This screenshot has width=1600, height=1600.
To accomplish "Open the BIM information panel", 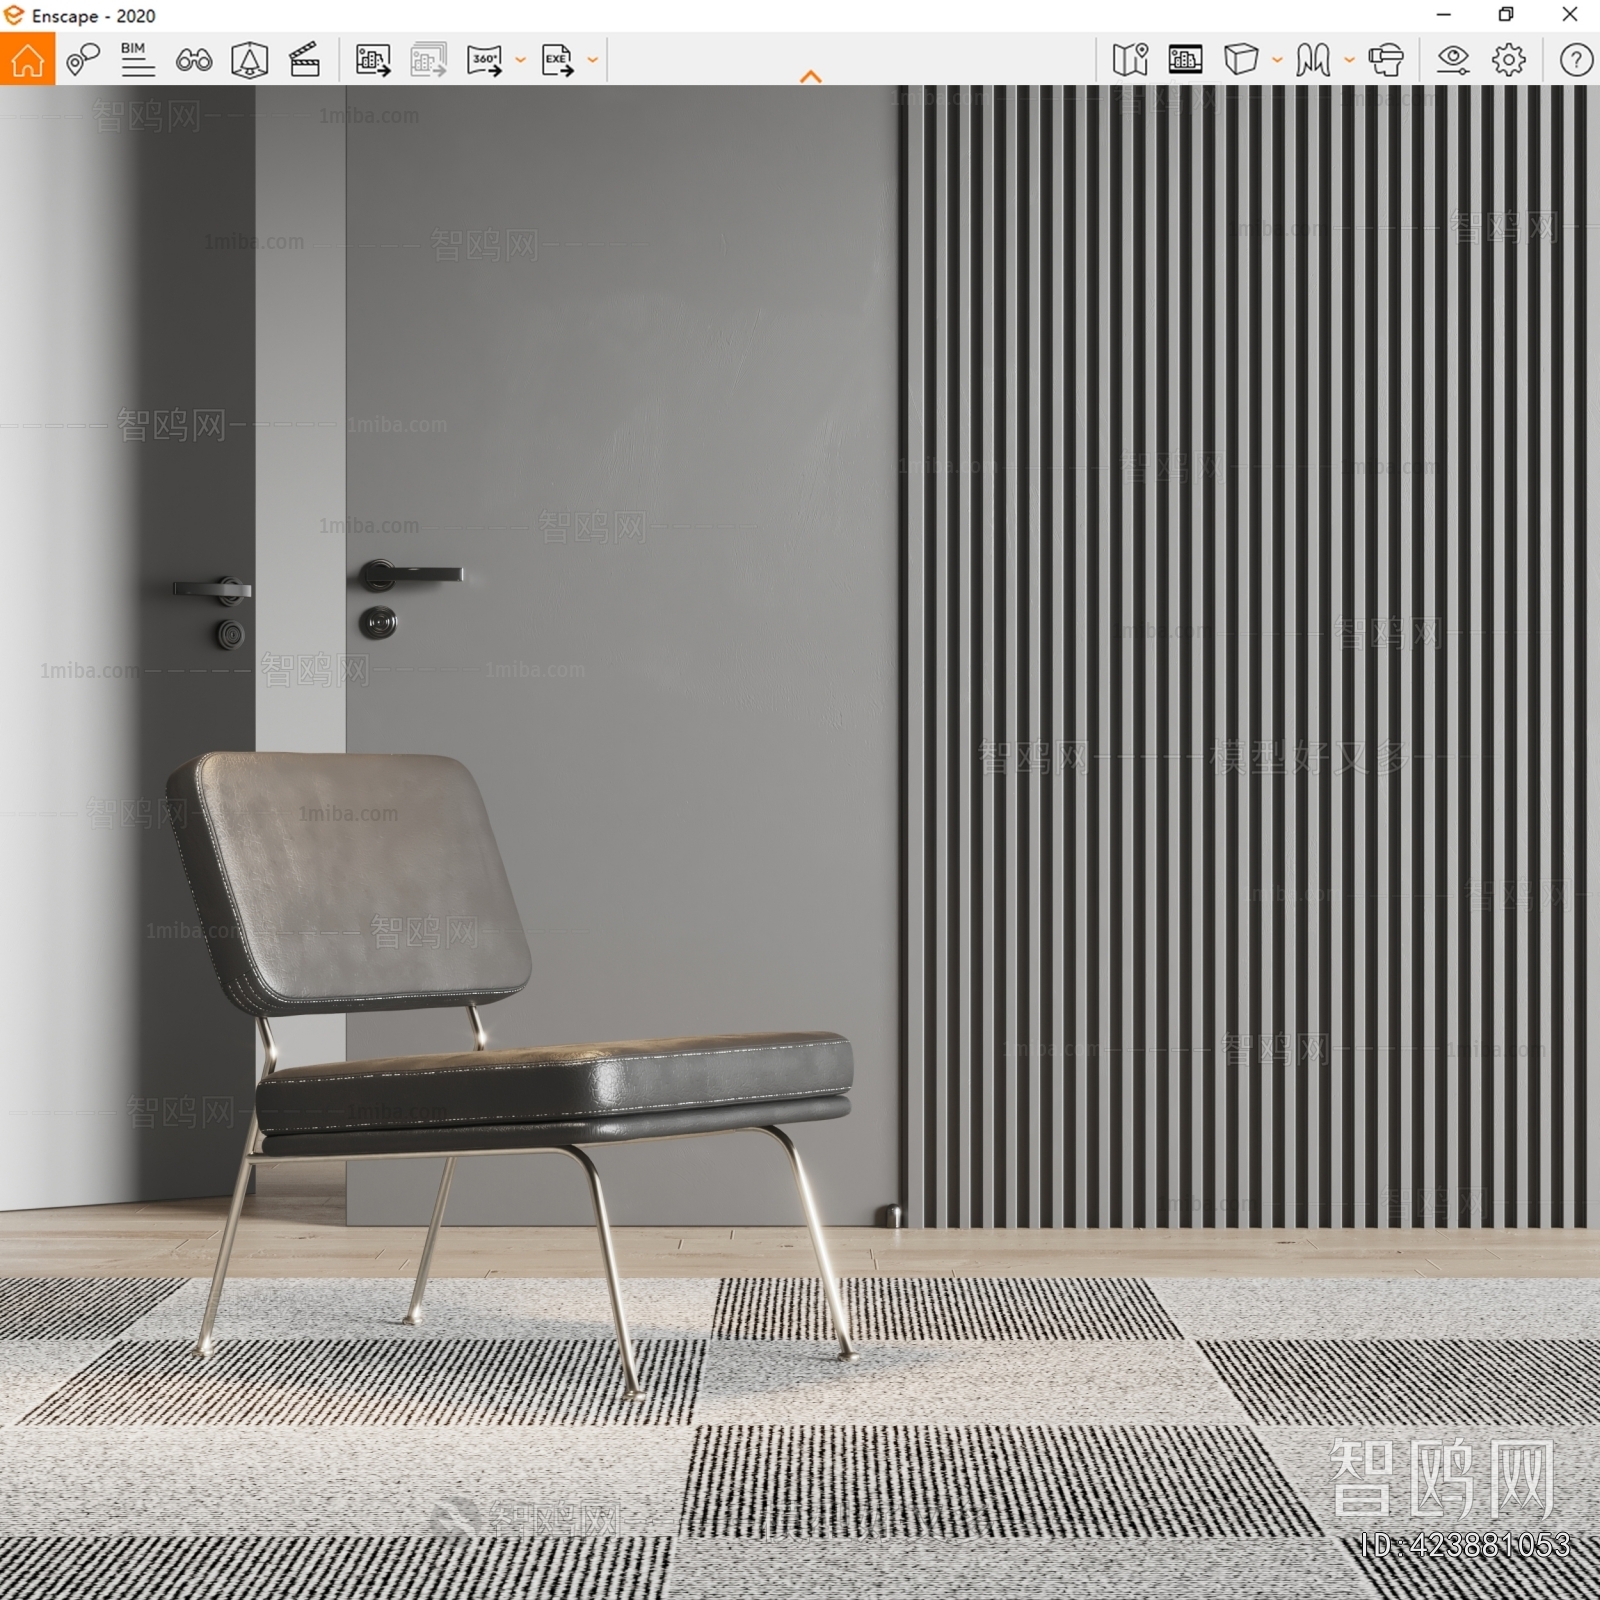I will (137, 60).
